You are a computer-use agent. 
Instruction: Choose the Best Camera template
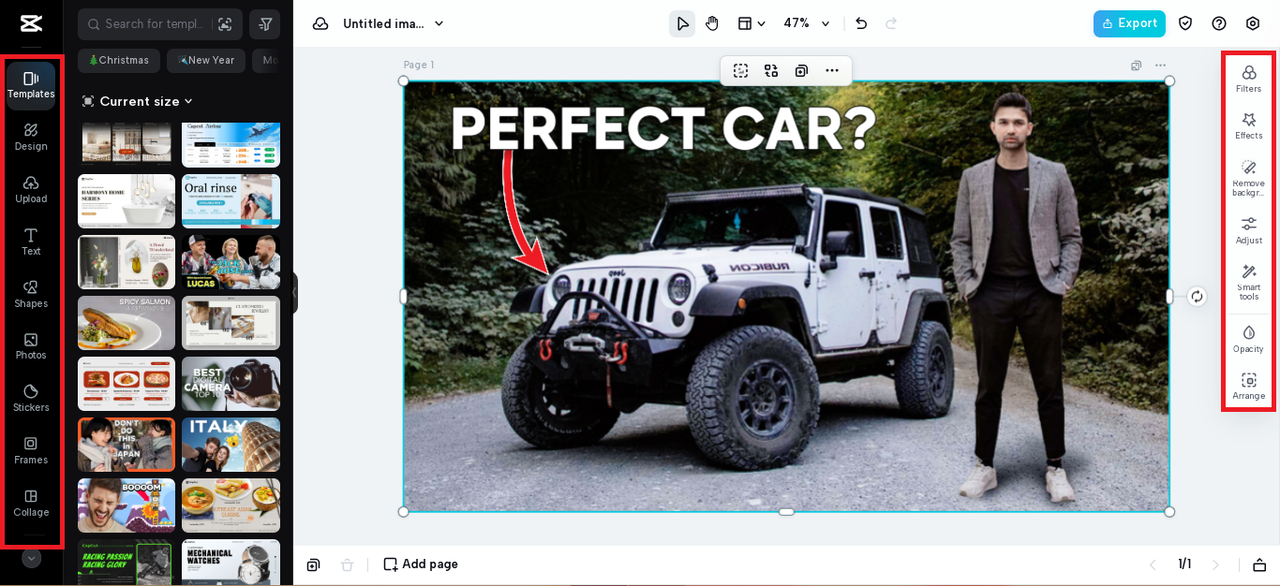click(231, 383)
